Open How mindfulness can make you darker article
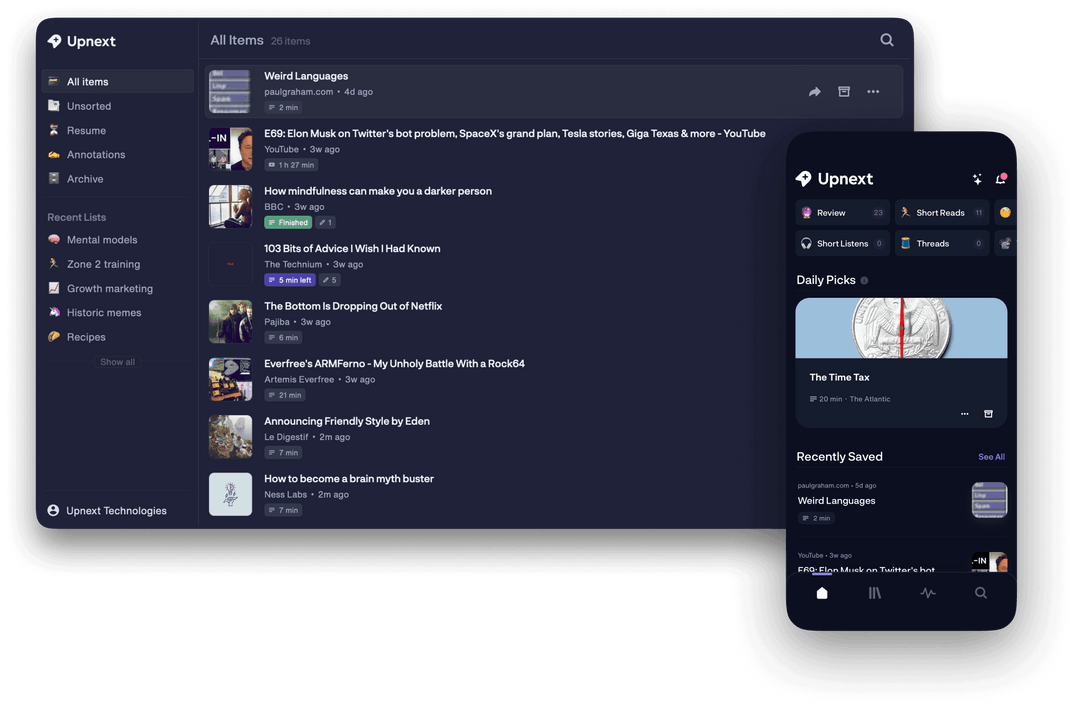The height and width of the screenshot is (712, 1080). point(377,191)
